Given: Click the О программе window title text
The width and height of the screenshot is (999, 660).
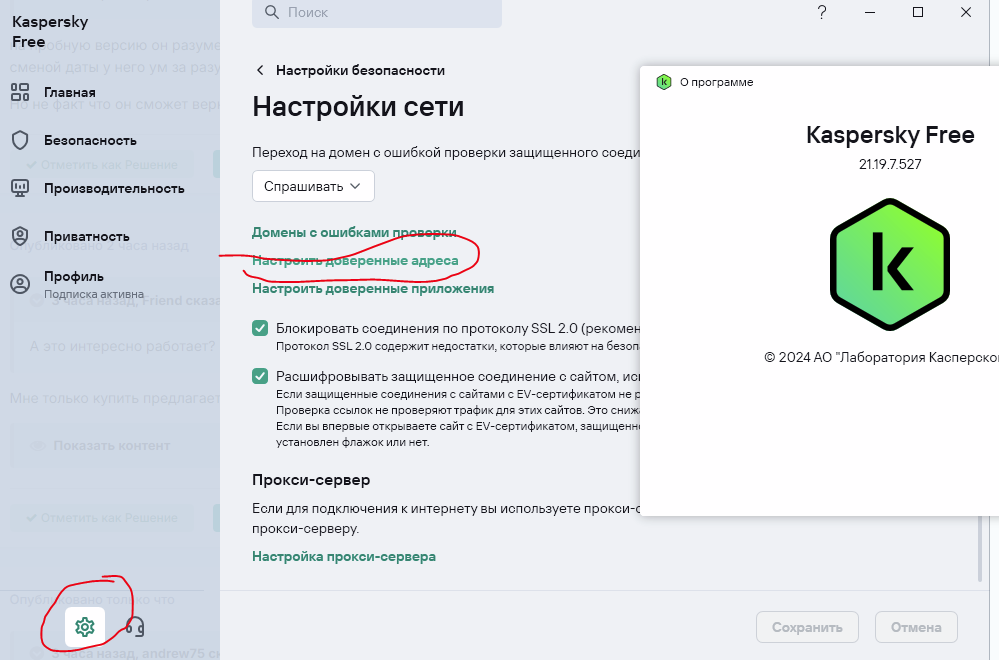Looking at the screenshot, I should tap(716, 82).
